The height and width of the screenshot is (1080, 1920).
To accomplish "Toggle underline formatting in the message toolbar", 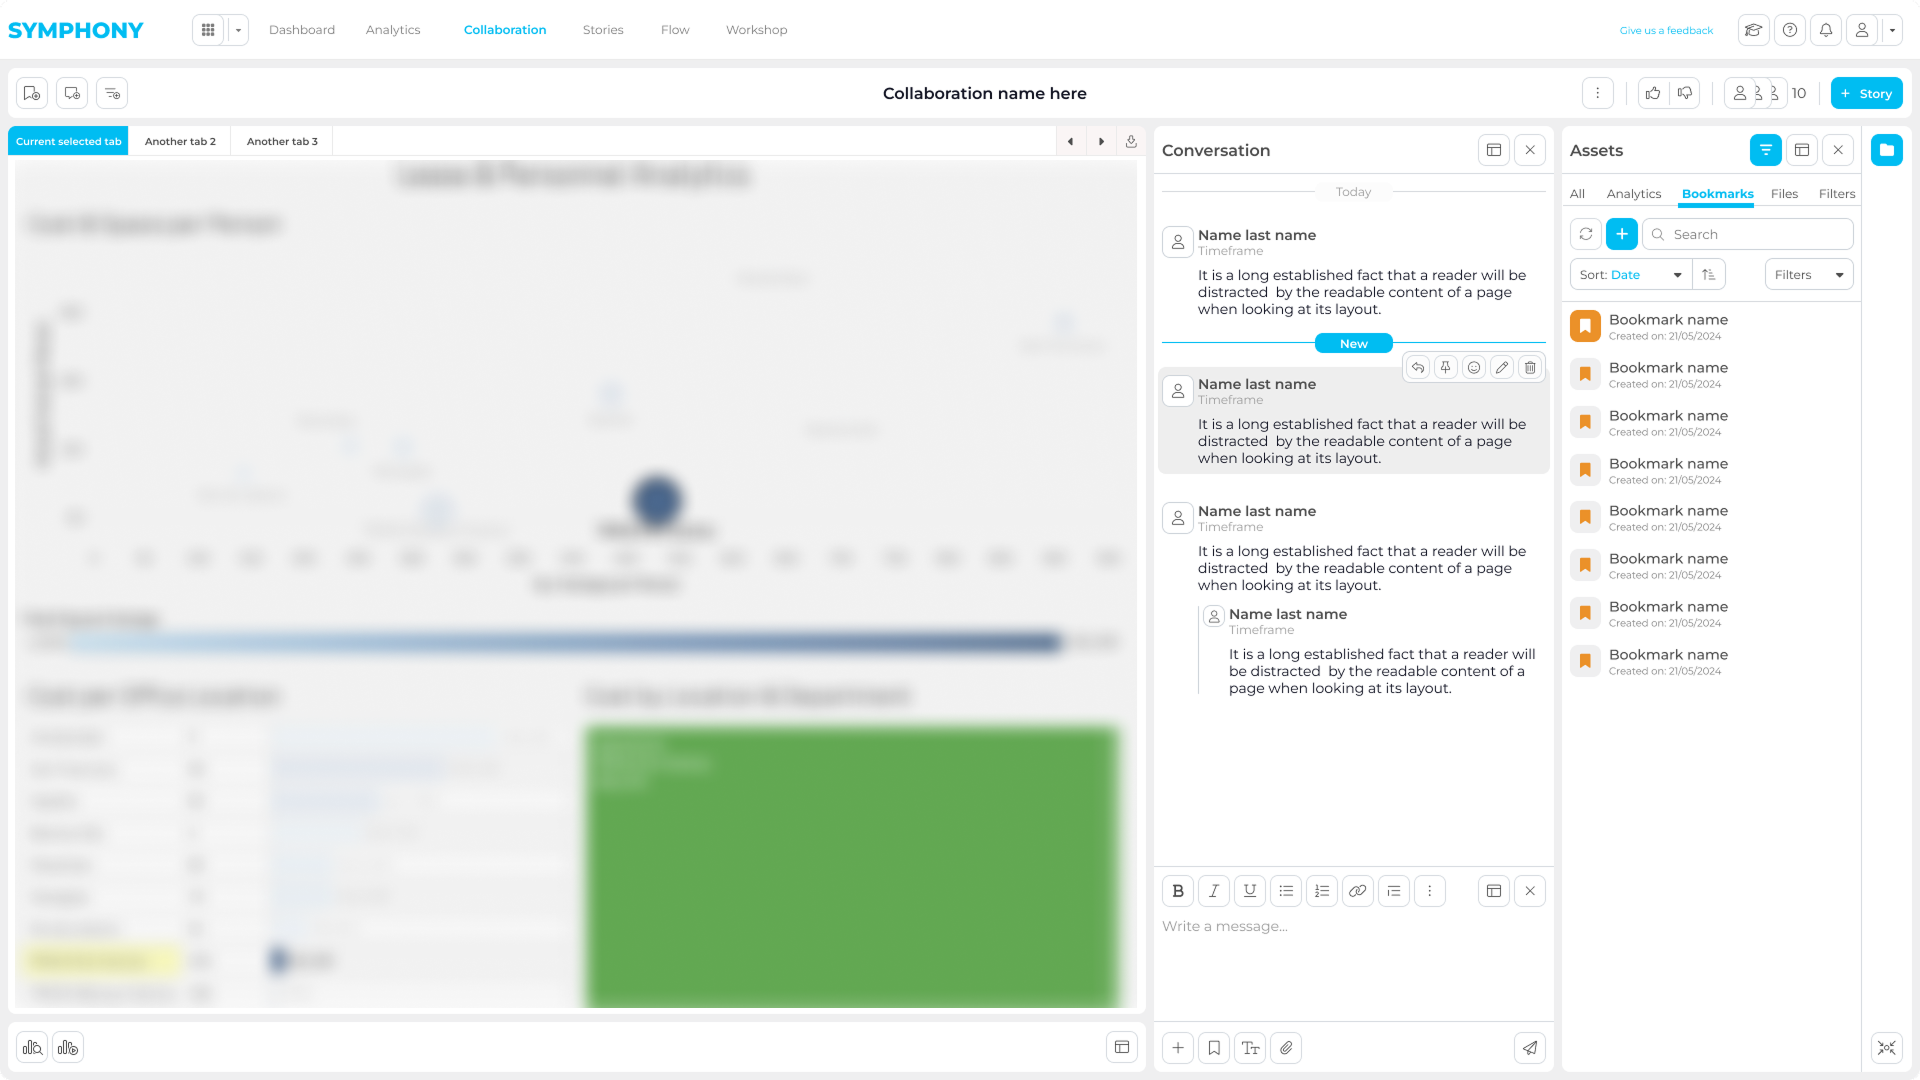I will click(x=1249, y=891).
